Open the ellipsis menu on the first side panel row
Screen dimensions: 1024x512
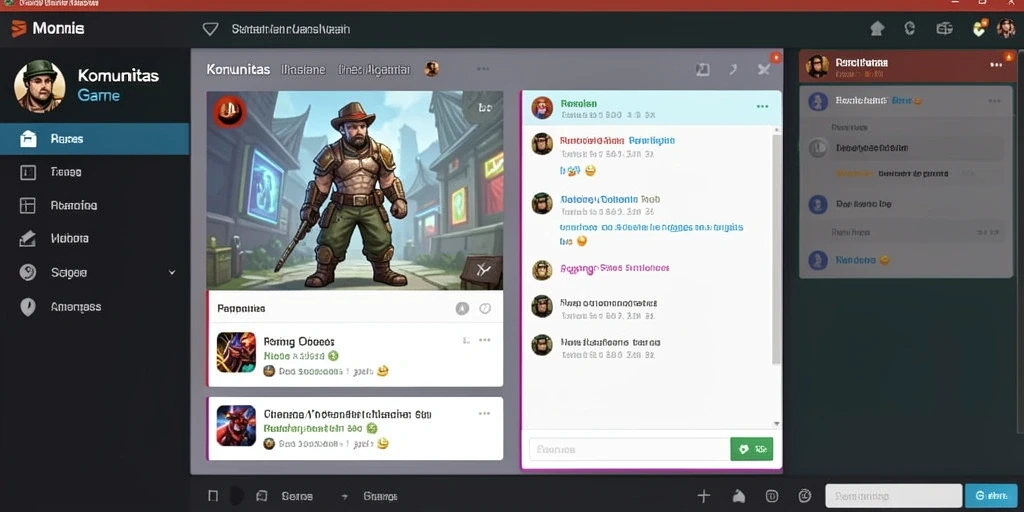(994, 101)
